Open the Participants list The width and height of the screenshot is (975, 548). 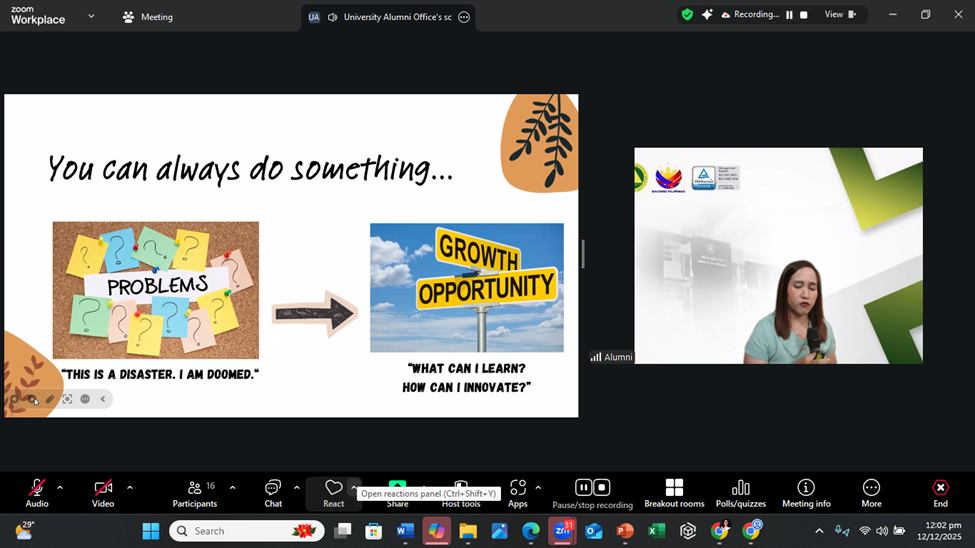pyautogui.click(x=194, y=489)
